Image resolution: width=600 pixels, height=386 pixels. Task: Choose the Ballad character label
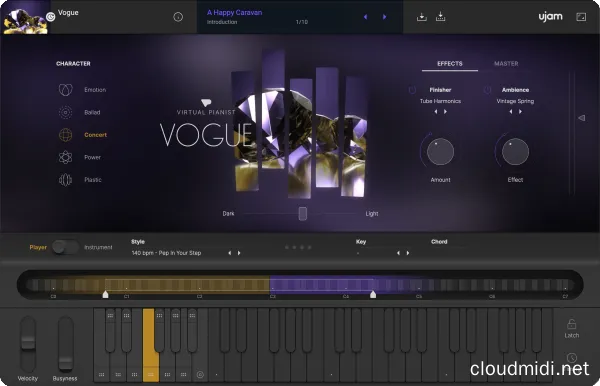pos(92,112)
